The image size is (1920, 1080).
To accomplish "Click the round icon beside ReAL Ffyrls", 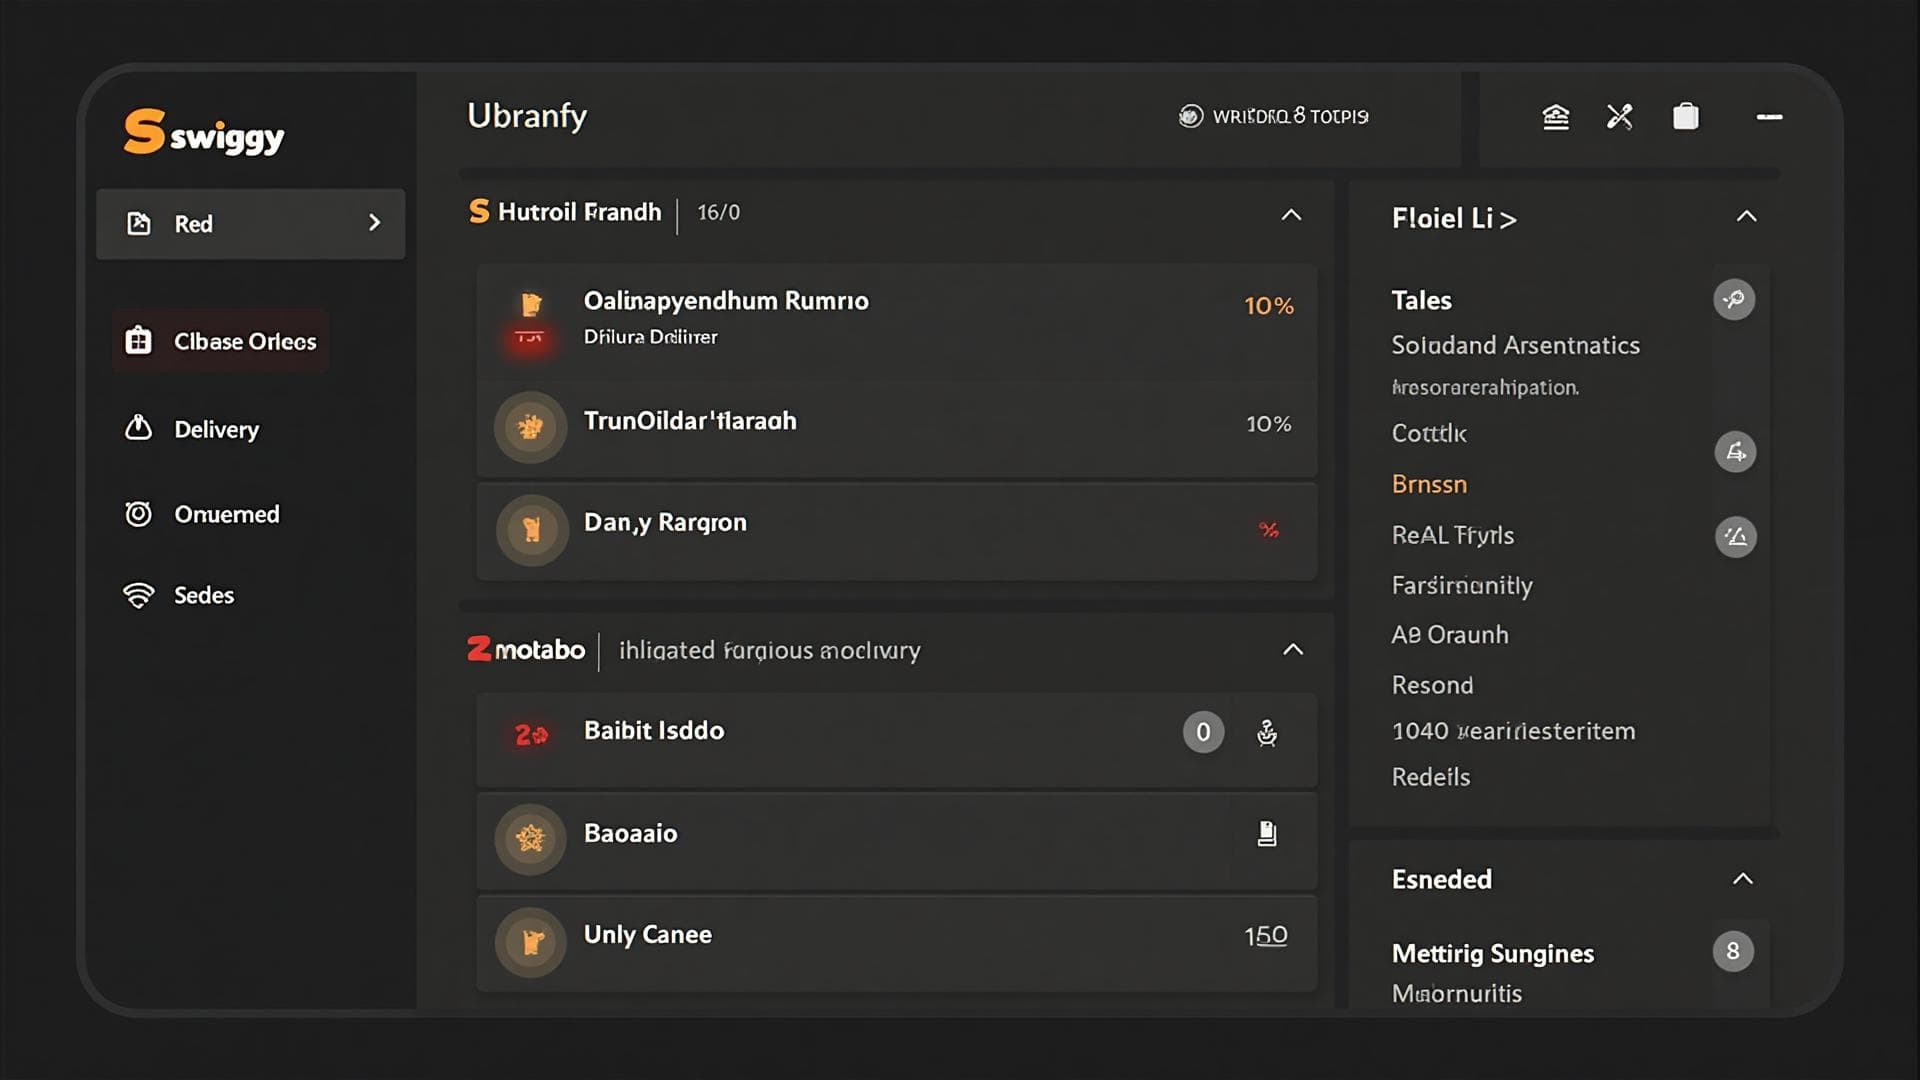I will coord(1736,537).
